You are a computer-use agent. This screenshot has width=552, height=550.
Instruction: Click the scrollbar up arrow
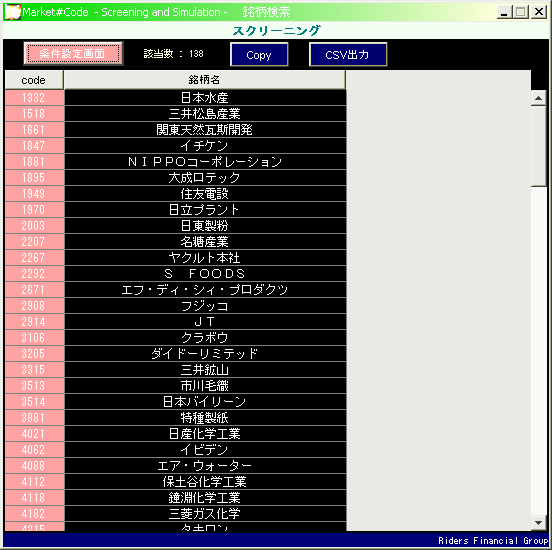pos(538,98)
